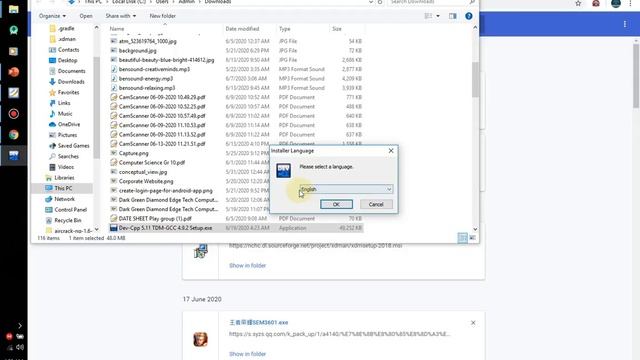Open PowerPoint from taskbar
This screenshot has height=360, width=640.
(x=13, y=72)
